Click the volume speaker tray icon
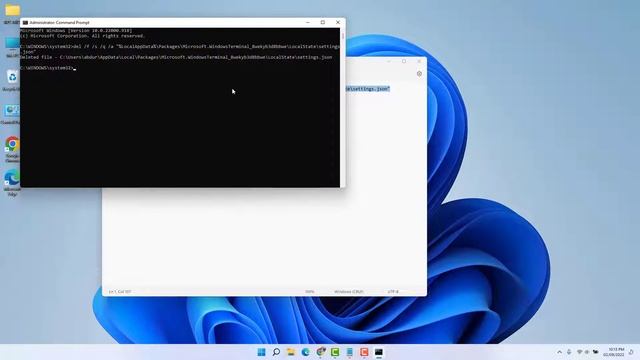 (x=587, y=352)
